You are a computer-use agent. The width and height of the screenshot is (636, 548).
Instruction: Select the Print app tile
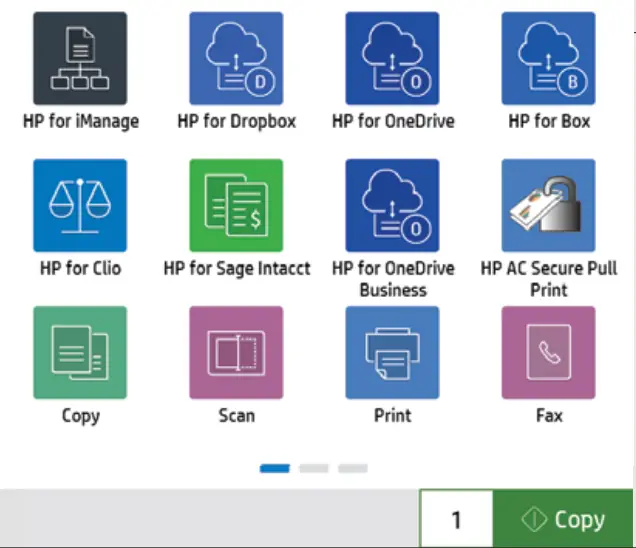coord(392,352)
